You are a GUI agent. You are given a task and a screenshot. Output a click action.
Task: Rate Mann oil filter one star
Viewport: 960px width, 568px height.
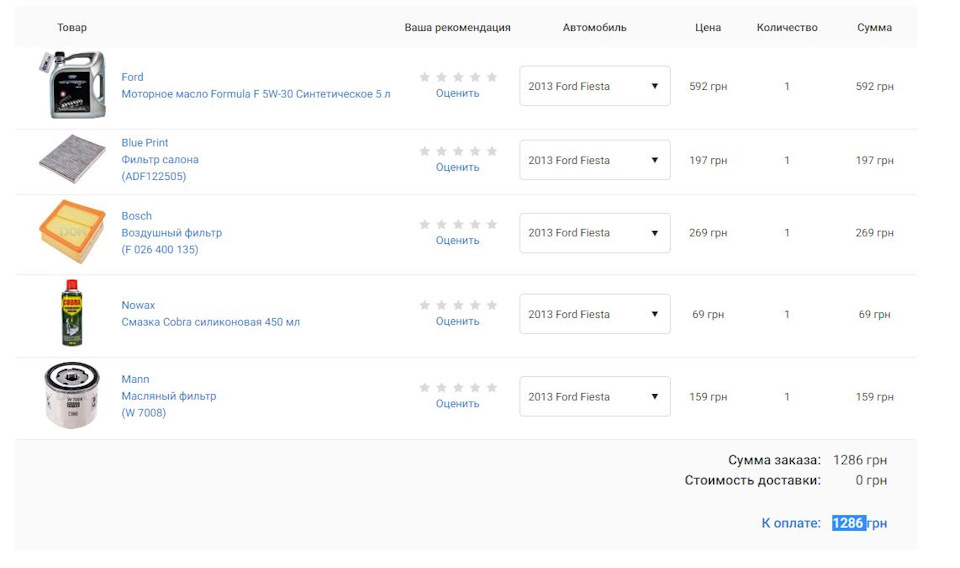point(424,387)
